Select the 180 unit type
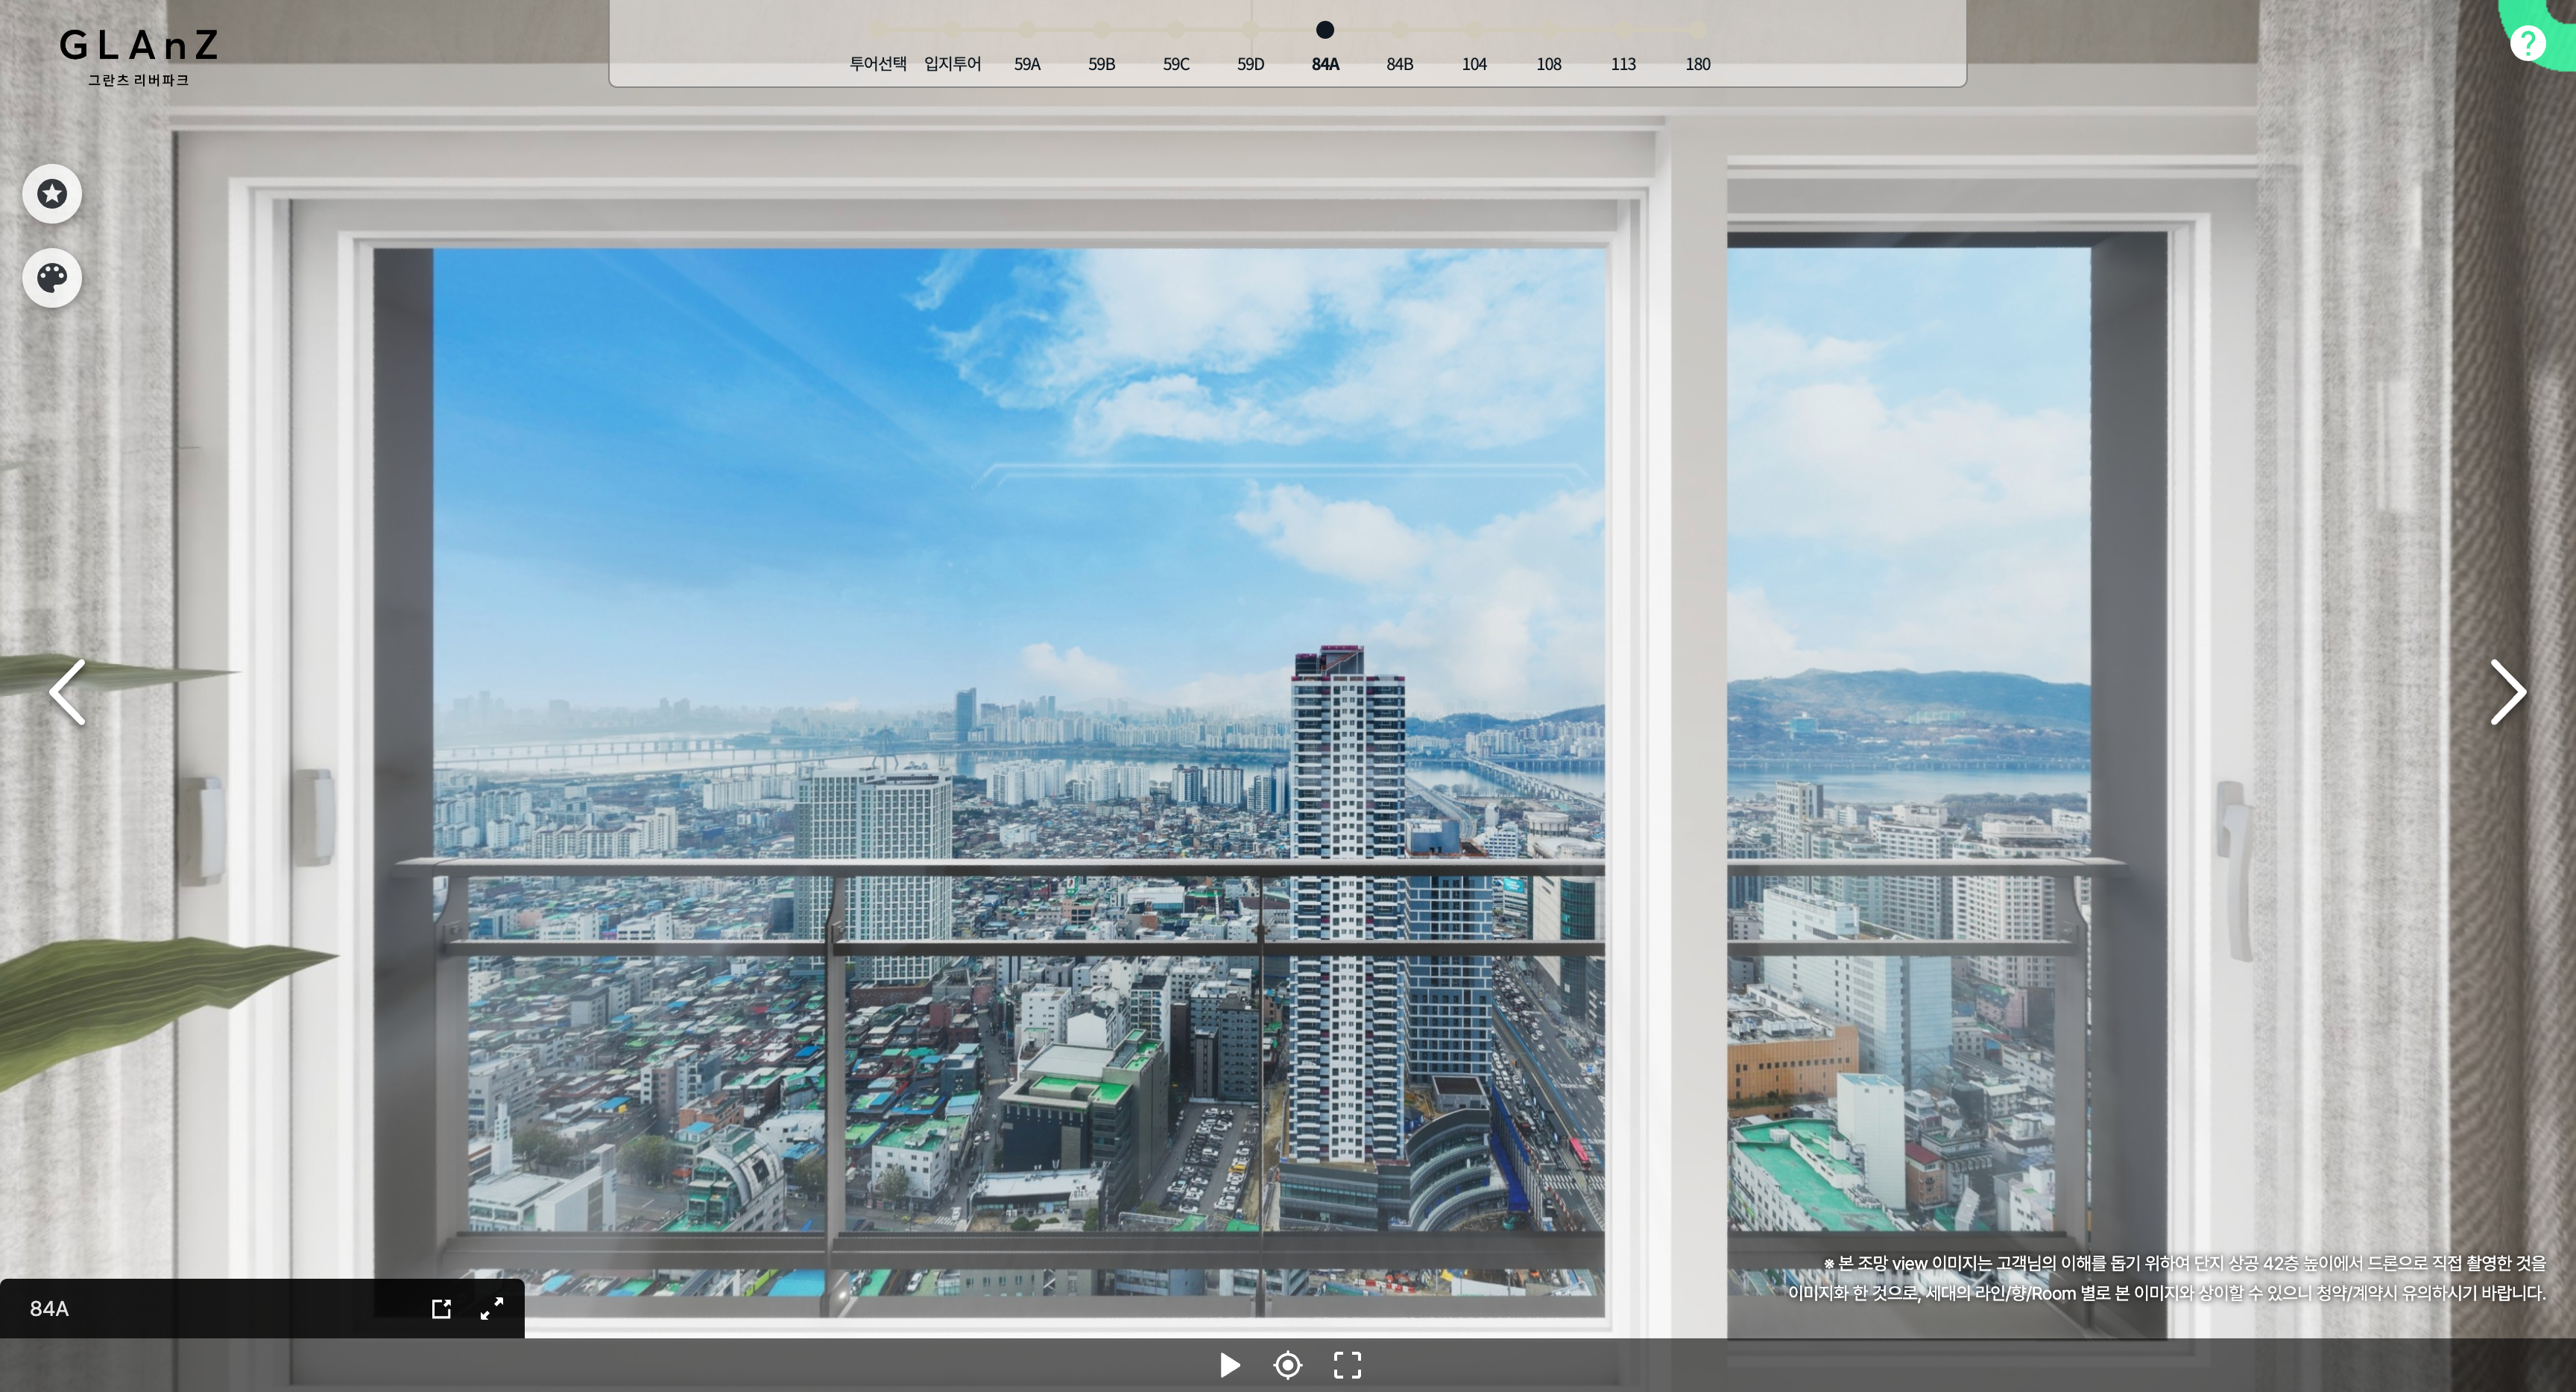Screen dimensions: 2576x1392 click(1697, 64)
